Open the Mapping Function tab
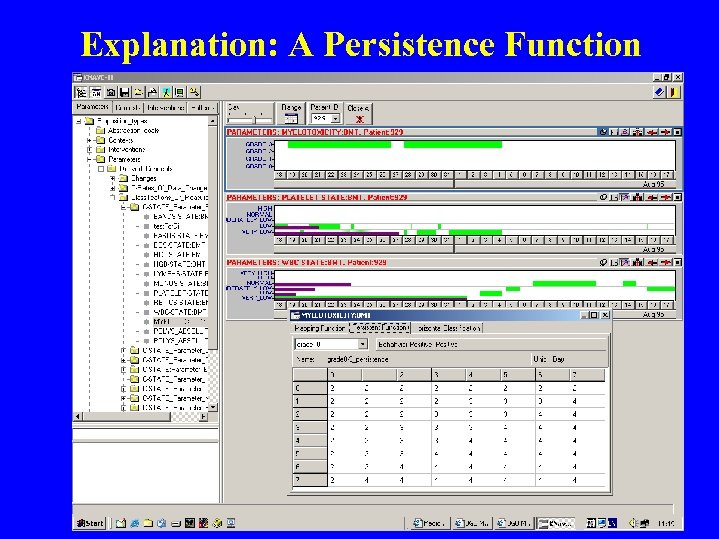 pos(320,328)
